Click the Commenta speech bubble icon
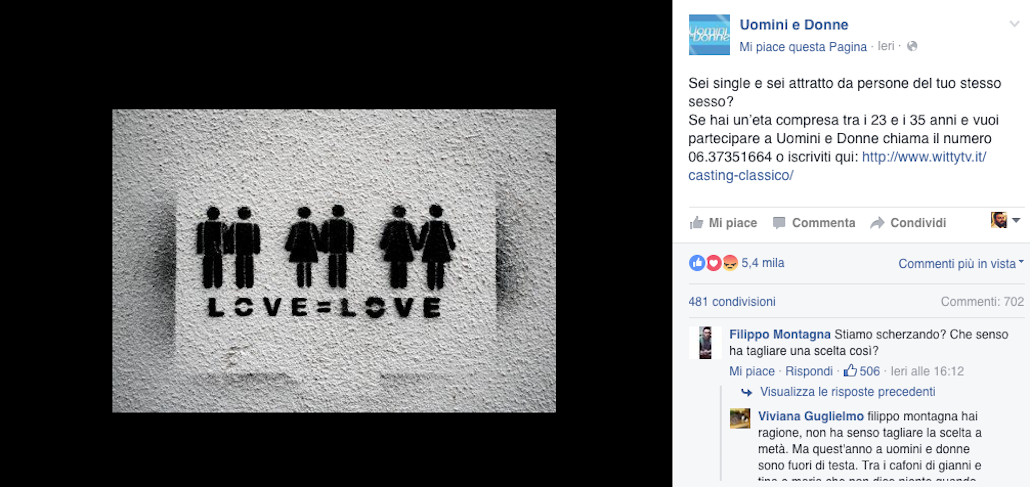Image resolution: width=1030 pixels, height=487 pixels. (x=778, y=223)
